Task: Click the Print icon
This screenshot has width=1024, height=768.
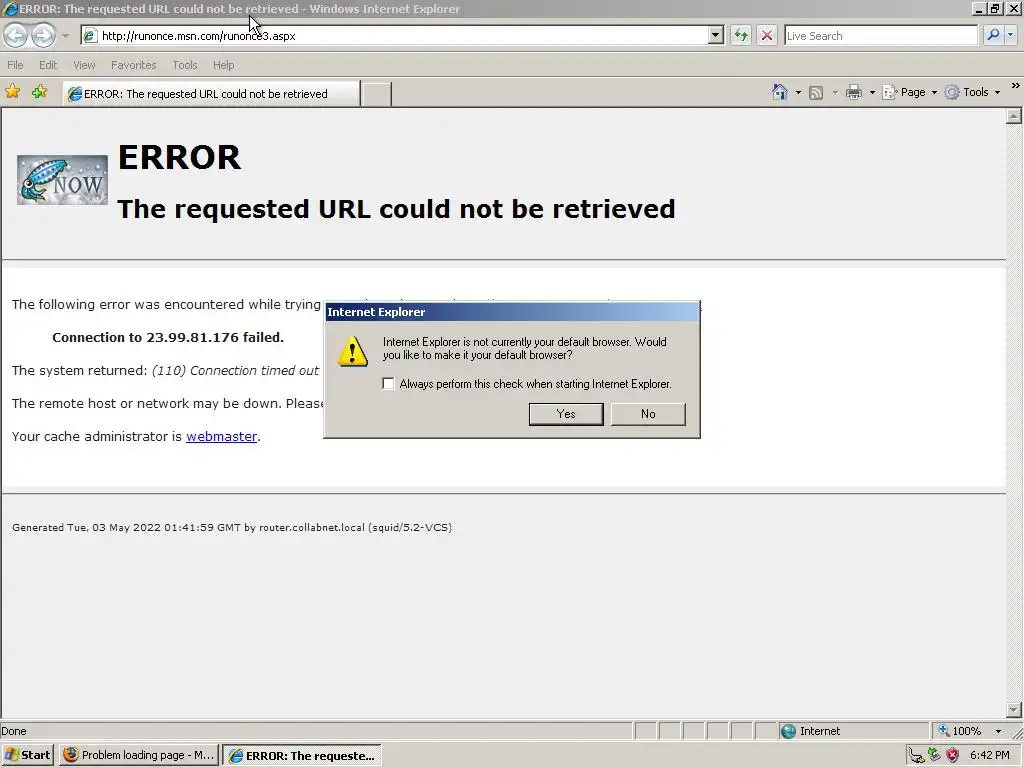Action: coord(854,92)
